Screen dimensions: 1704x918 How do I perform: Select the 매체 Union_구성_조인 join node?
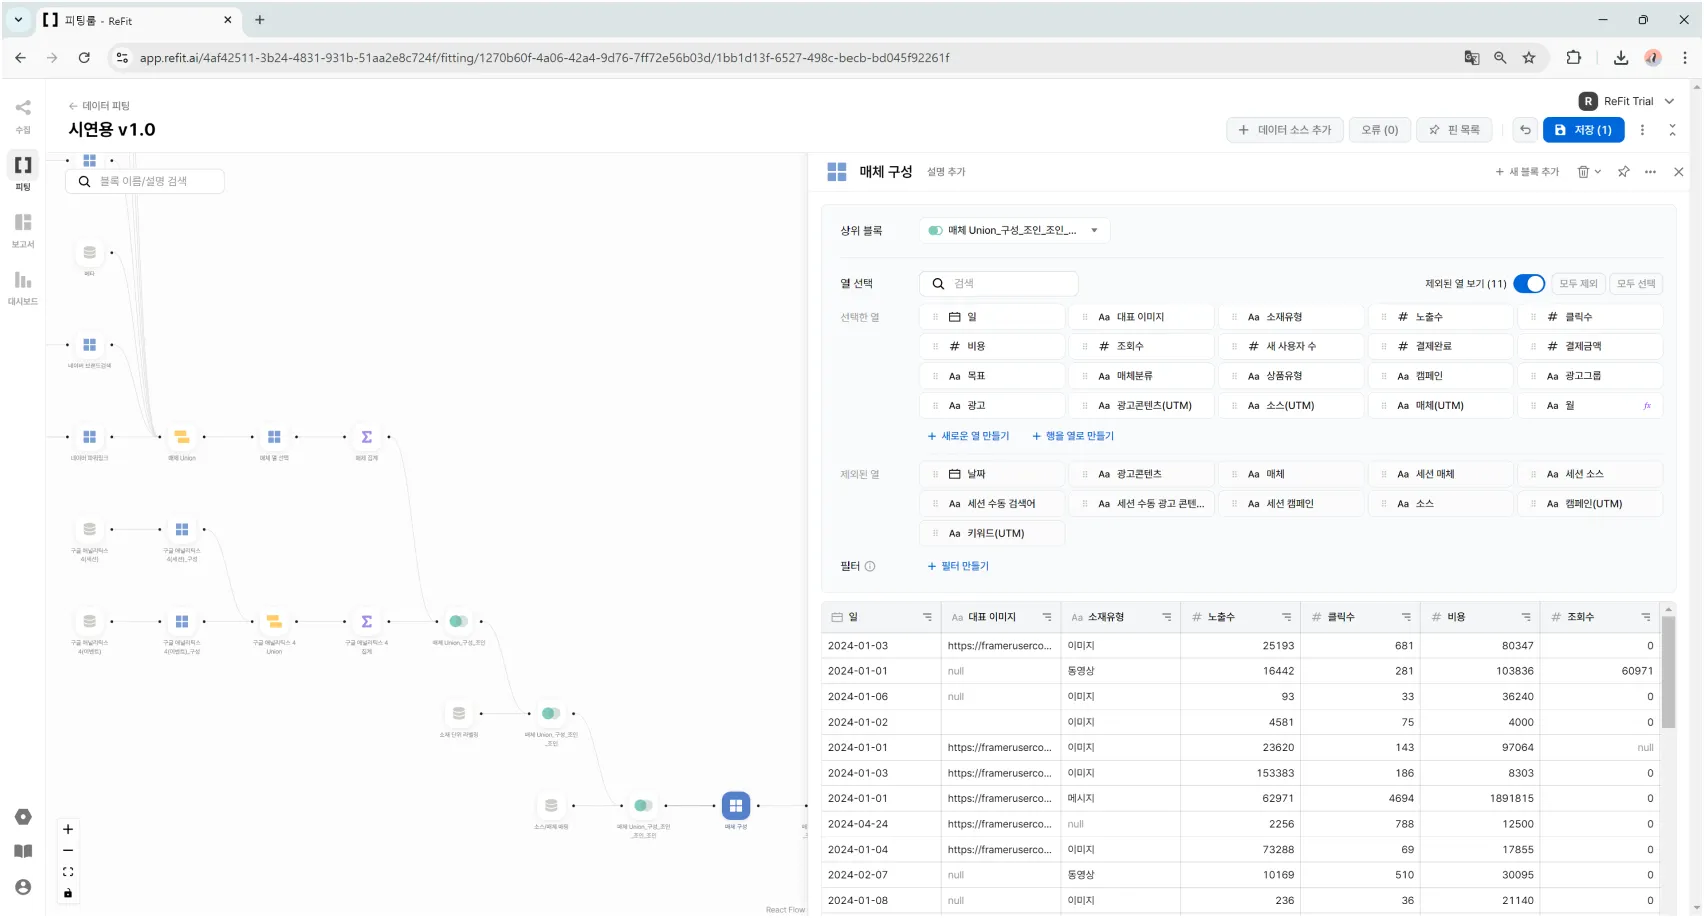(x=458, y=621)
